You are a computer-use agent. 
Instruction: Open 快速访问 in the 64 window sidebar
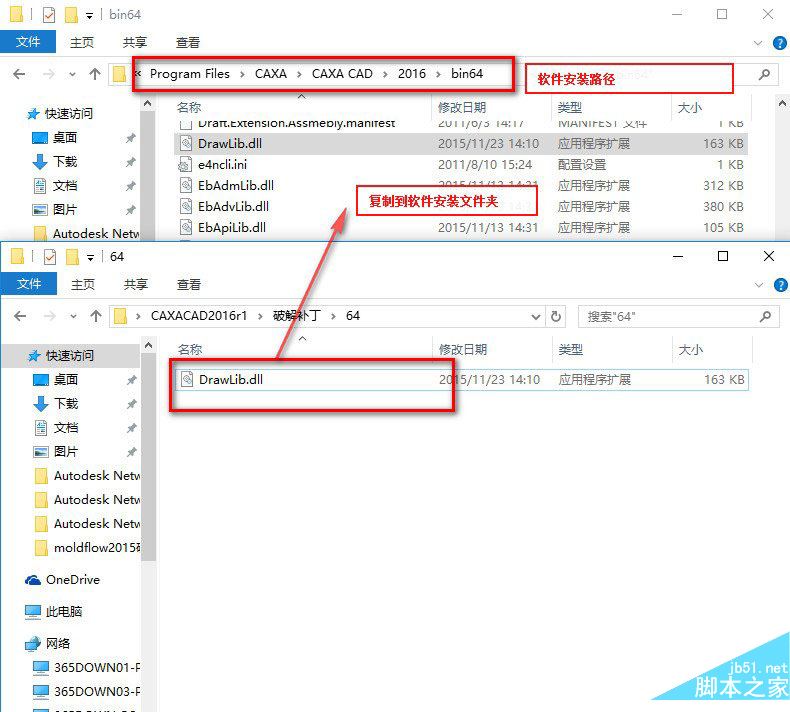pyautogui.click(x=70, y=356)
